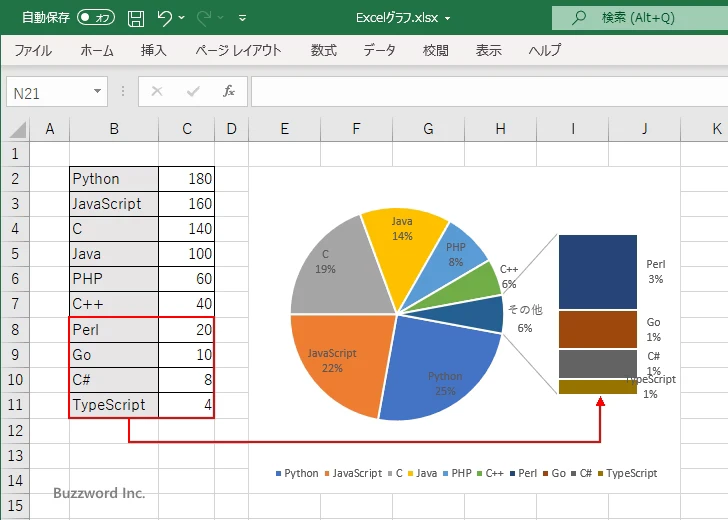Switch to the 挿入 tab

(x=154, y=50)
